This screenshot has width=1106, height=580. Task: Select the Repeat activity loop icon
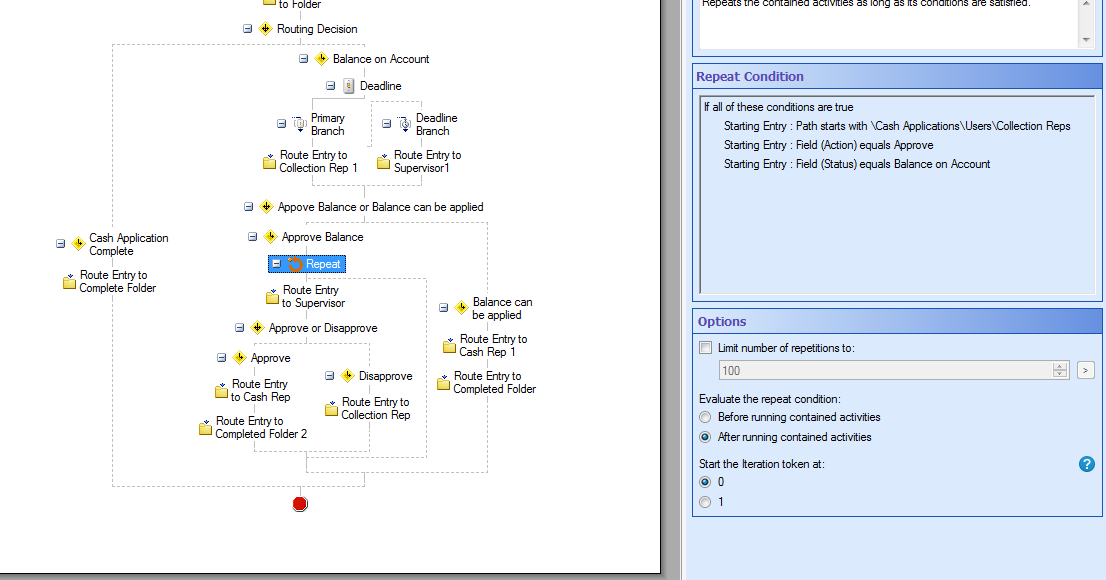[x=295, y=264]
